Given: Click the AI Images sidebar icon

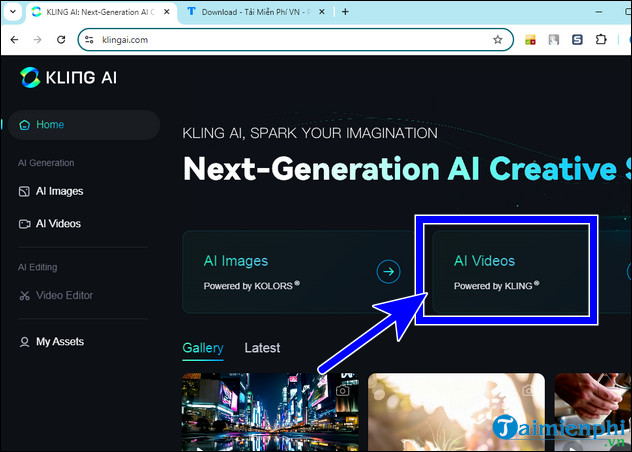Looking at the screenshot, I should [x=24, y=192].
